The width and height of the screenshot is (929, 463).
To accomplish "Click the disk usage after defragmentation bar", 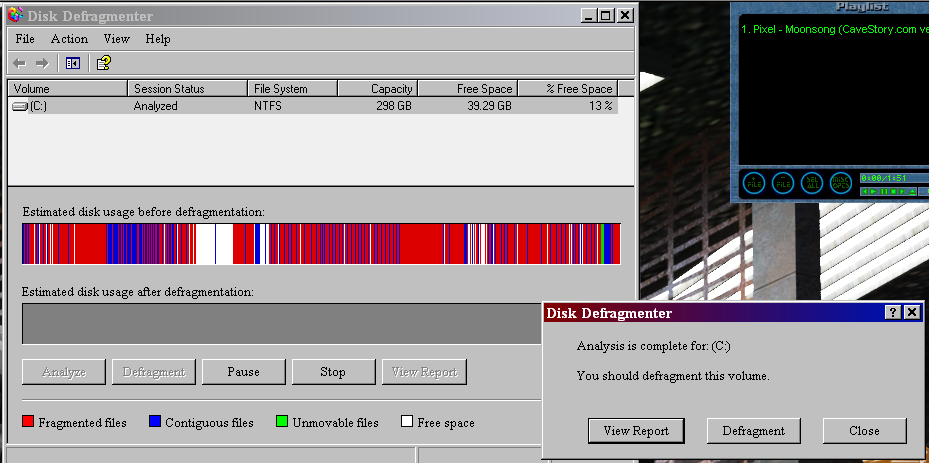I will pyautogui.click(x=282, y=324).
